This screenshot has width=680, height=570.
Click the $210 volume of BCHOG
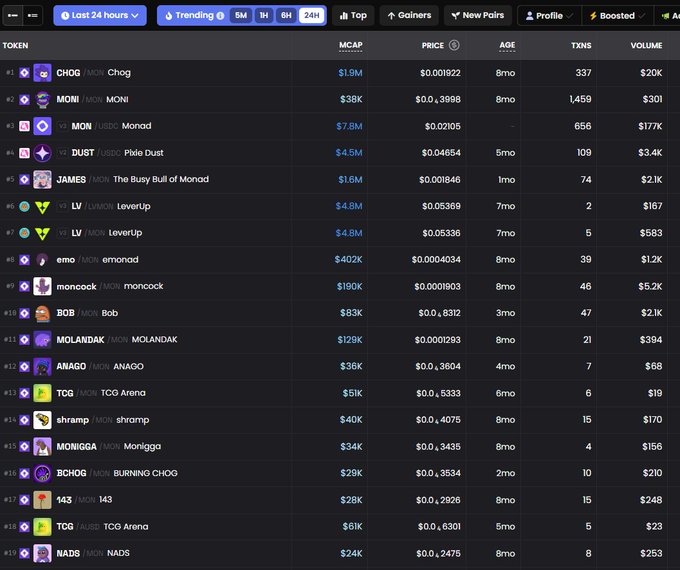(x=652, y=473)
